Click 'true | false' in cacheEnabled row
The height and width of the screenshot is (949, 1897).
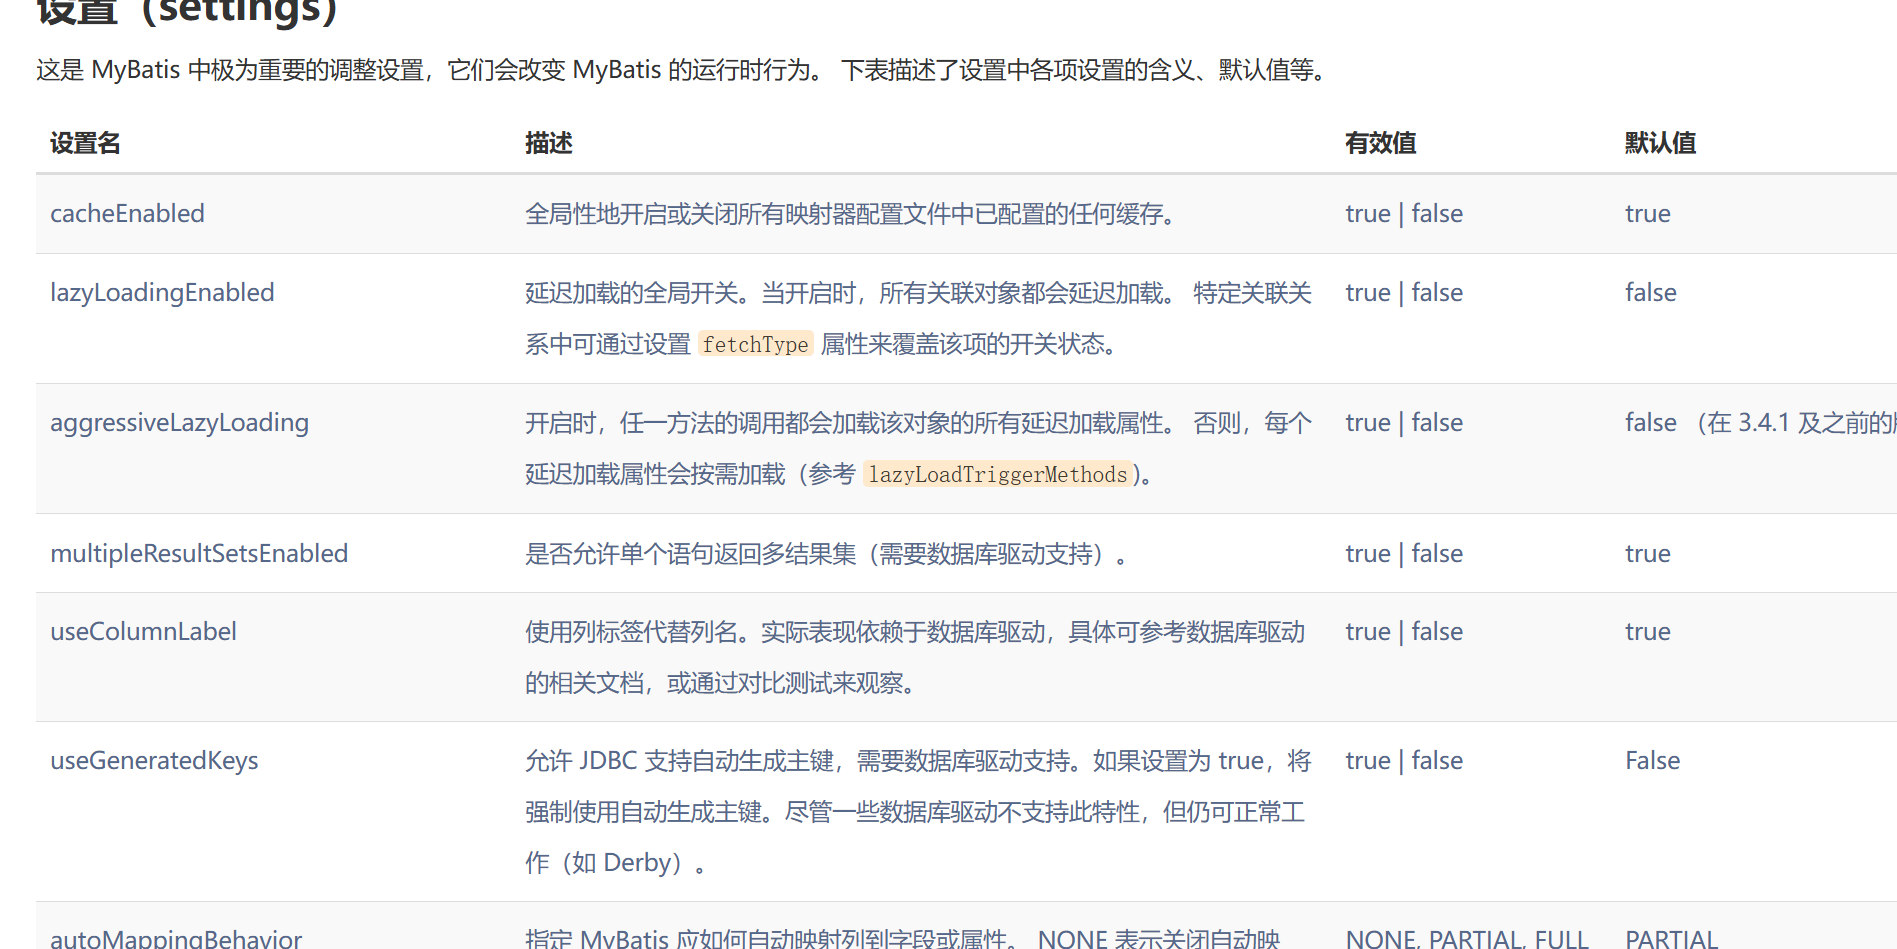pyautogui.click(x=1404, y=213)
